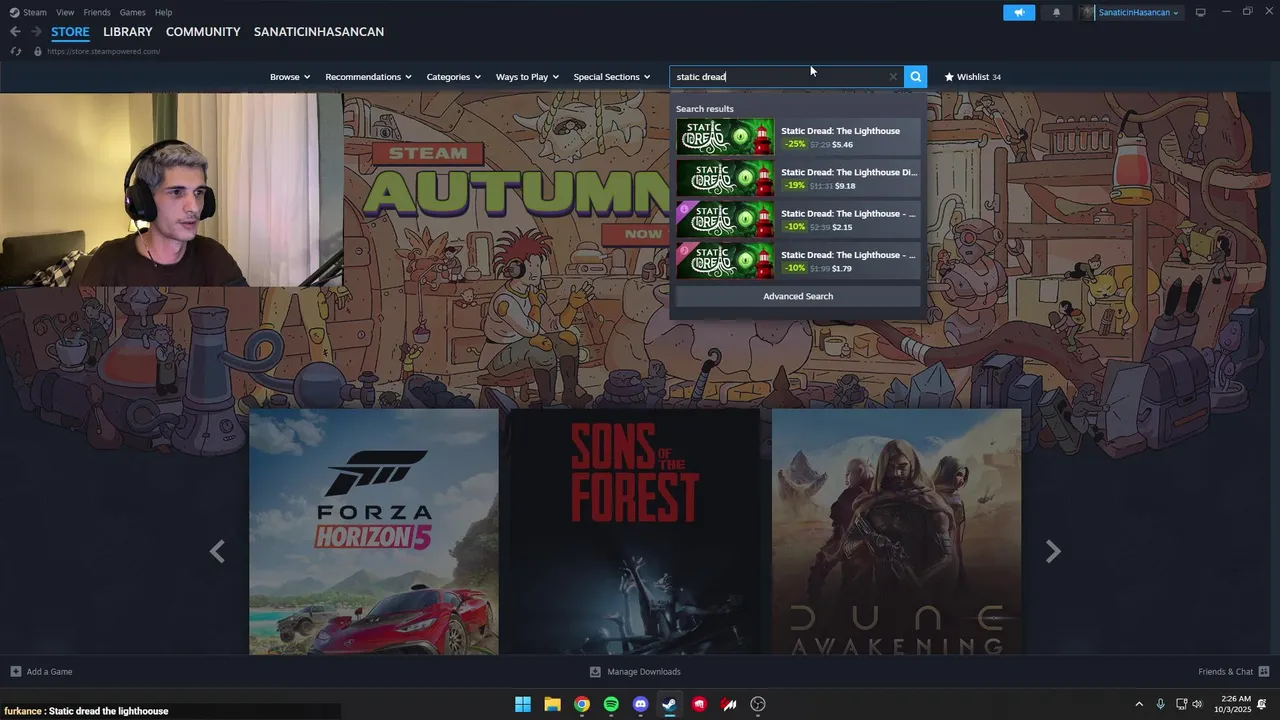The height and width of the screenshot is (720, 1280).
Task: Clear the search field with X icon
Action: 893,77
